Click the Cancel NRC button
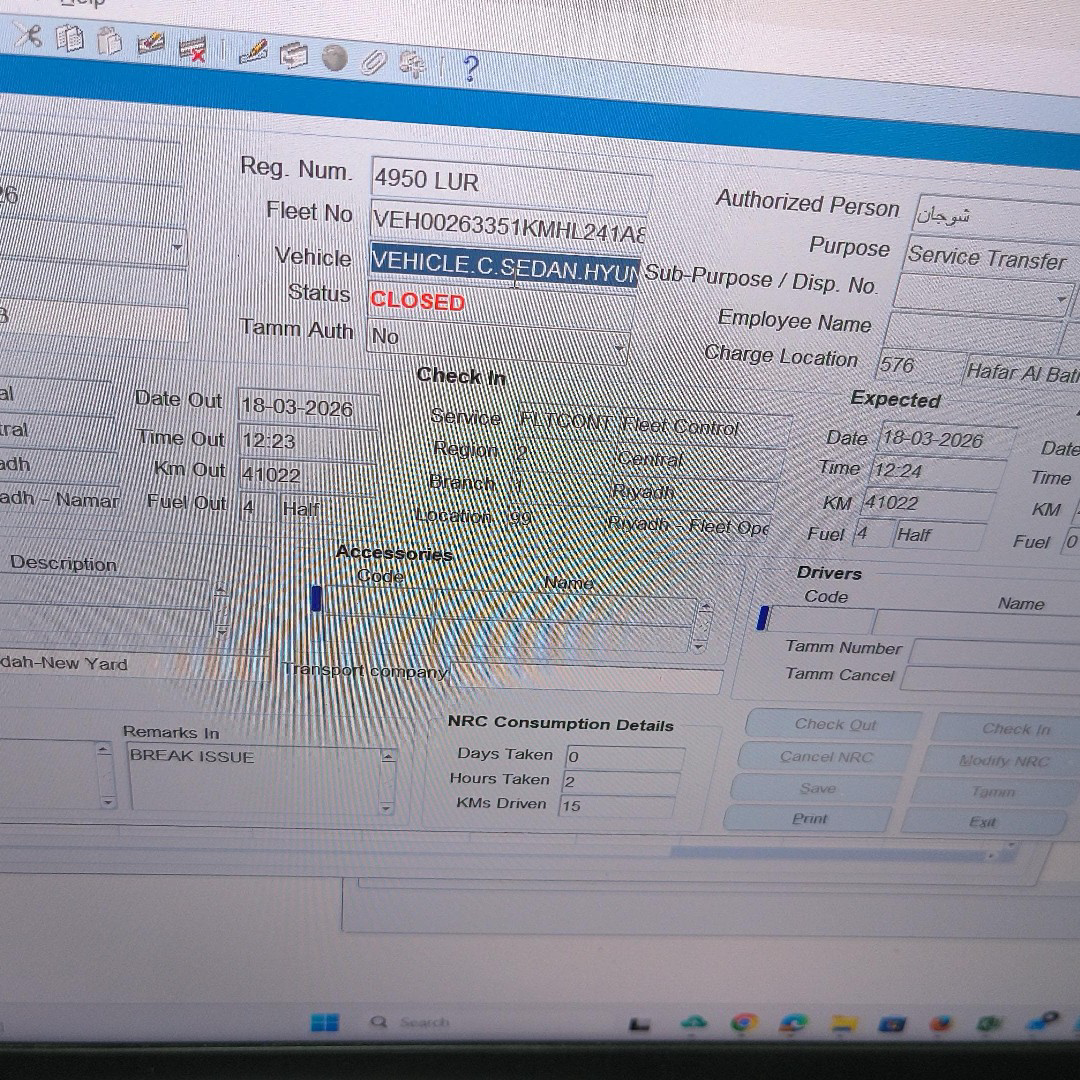 click(826, 757)
